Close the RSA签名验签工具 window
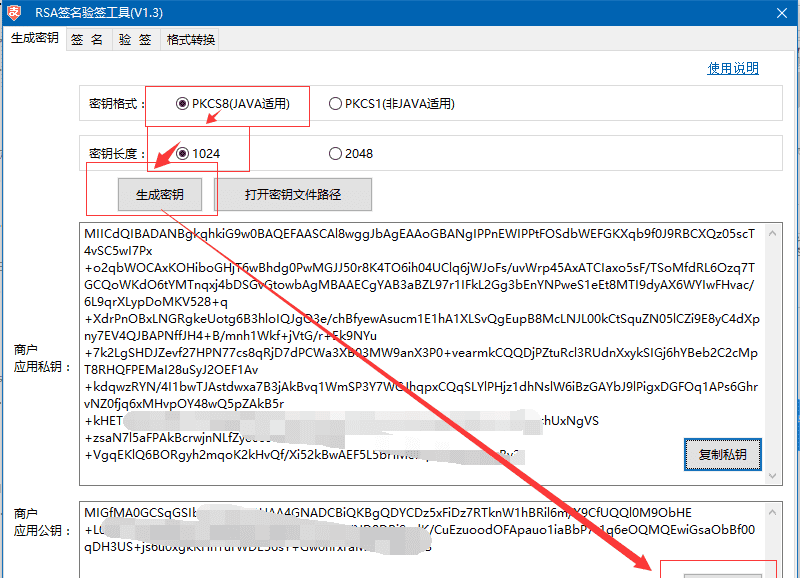 click(x=782, y=13)
